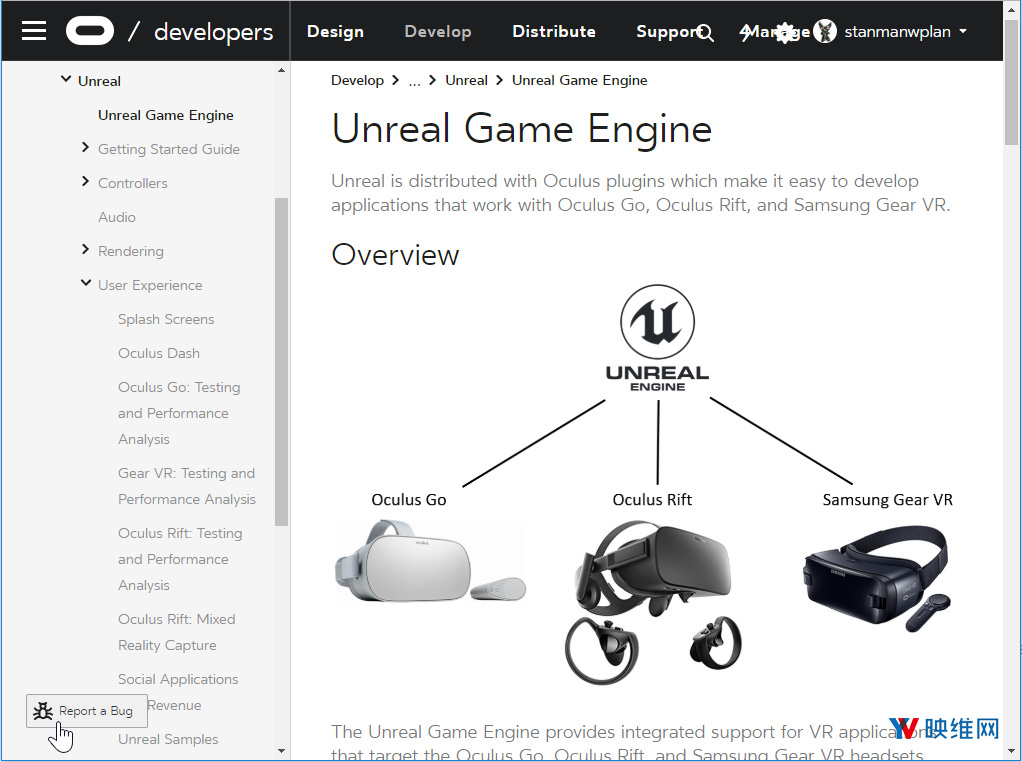The width and height of the screenshot is (1022, 762).
Task: Click the 'Unreal Game Engine' page heading
Action: tap(521, 128)
